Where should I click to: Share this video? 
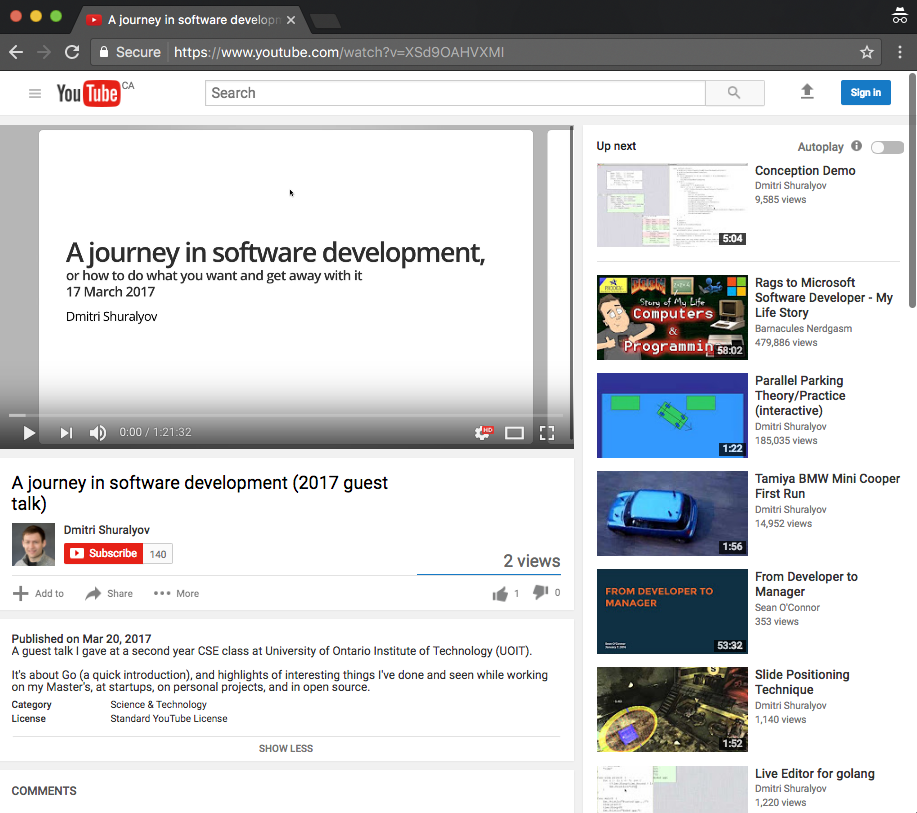pyautogui.click(x=109, y=594)
